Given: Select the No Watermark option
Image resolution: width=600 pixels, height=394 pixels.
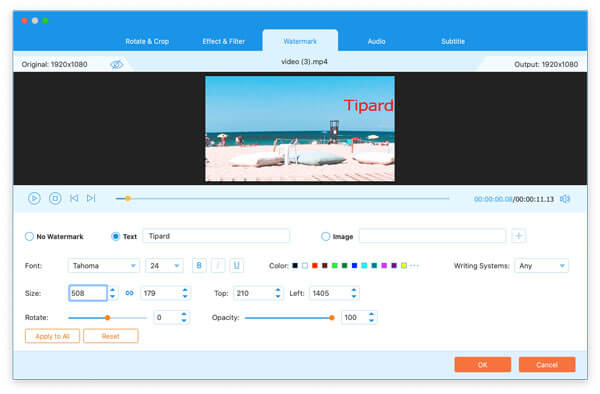Looking at the screenshot, I should click(54, 237).
